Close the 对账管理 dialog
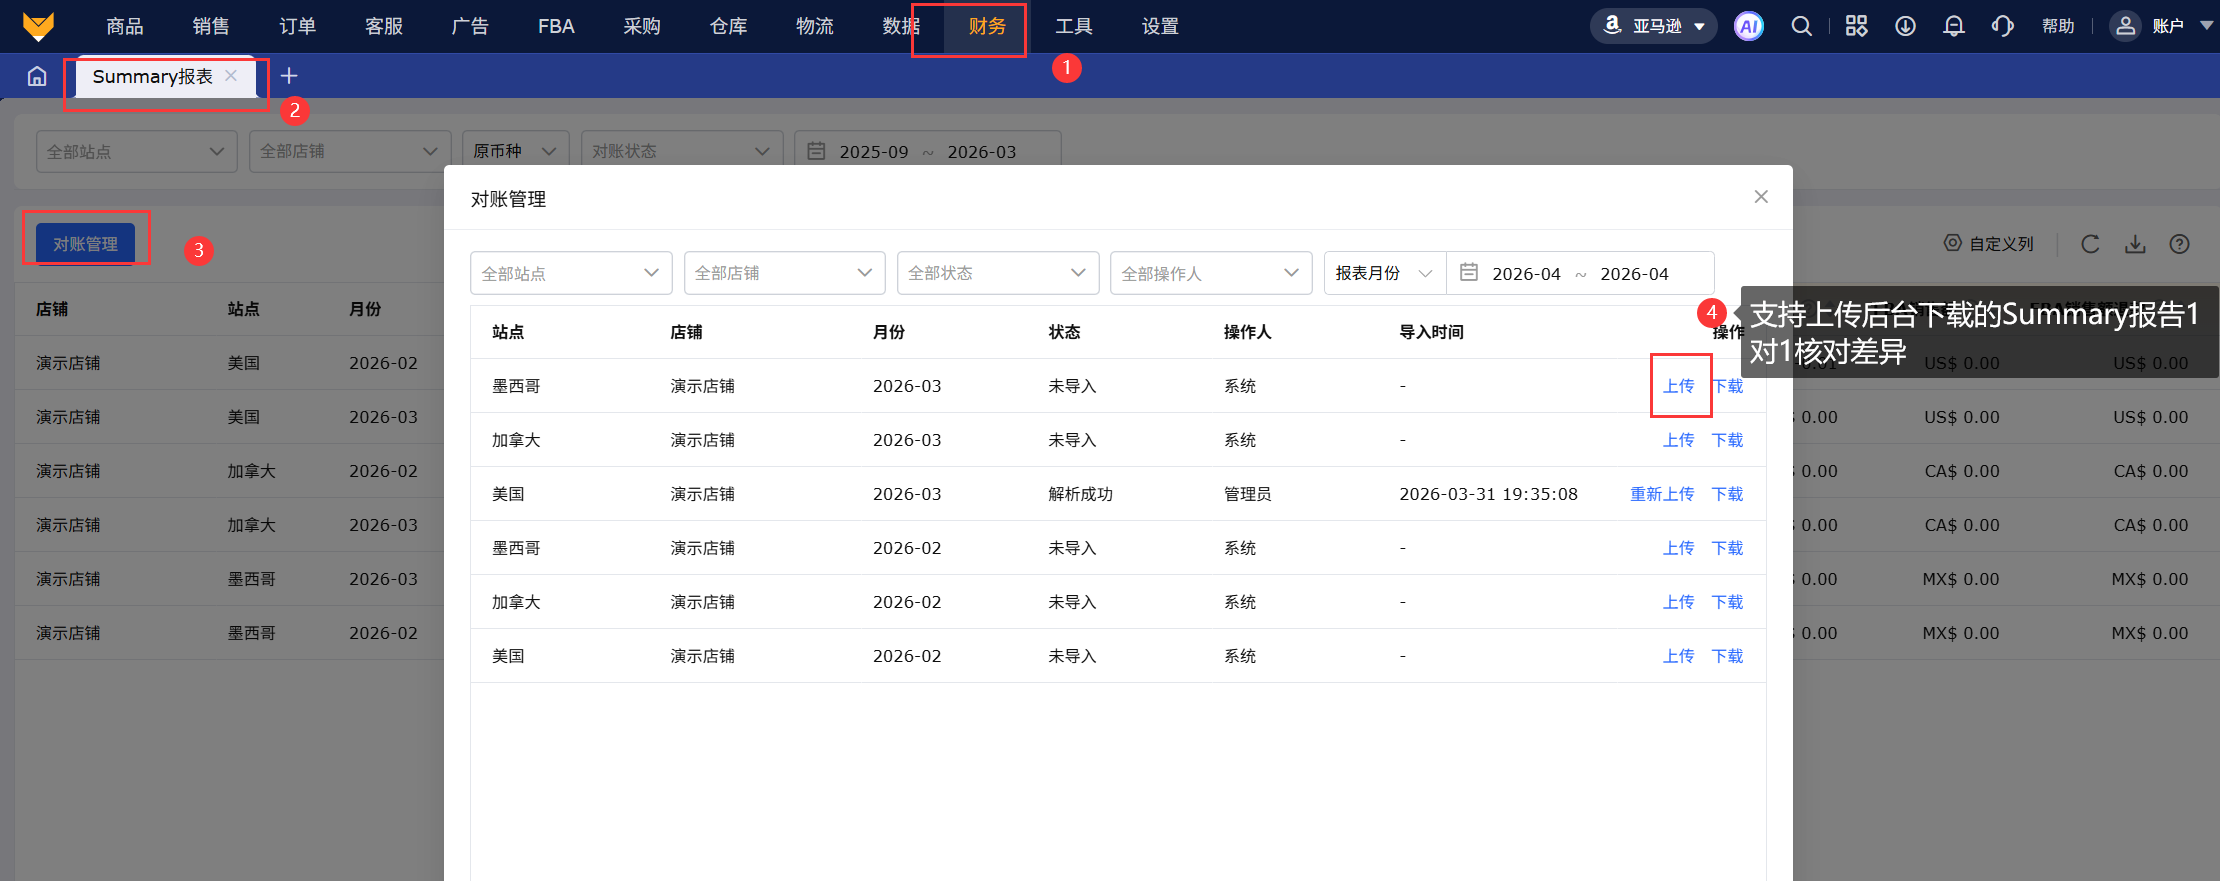The height and width of the screenshot is (881, 2220). tap(1761, 197)
